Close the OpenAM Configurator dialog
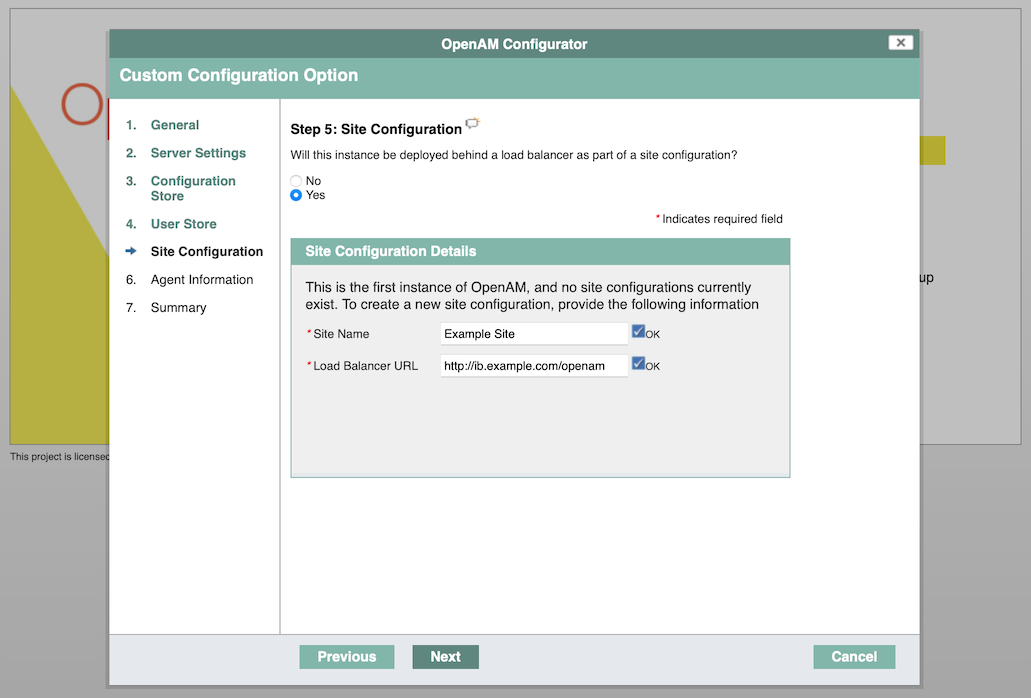This screenshot has height=698, width=1031. pos(900,43)
